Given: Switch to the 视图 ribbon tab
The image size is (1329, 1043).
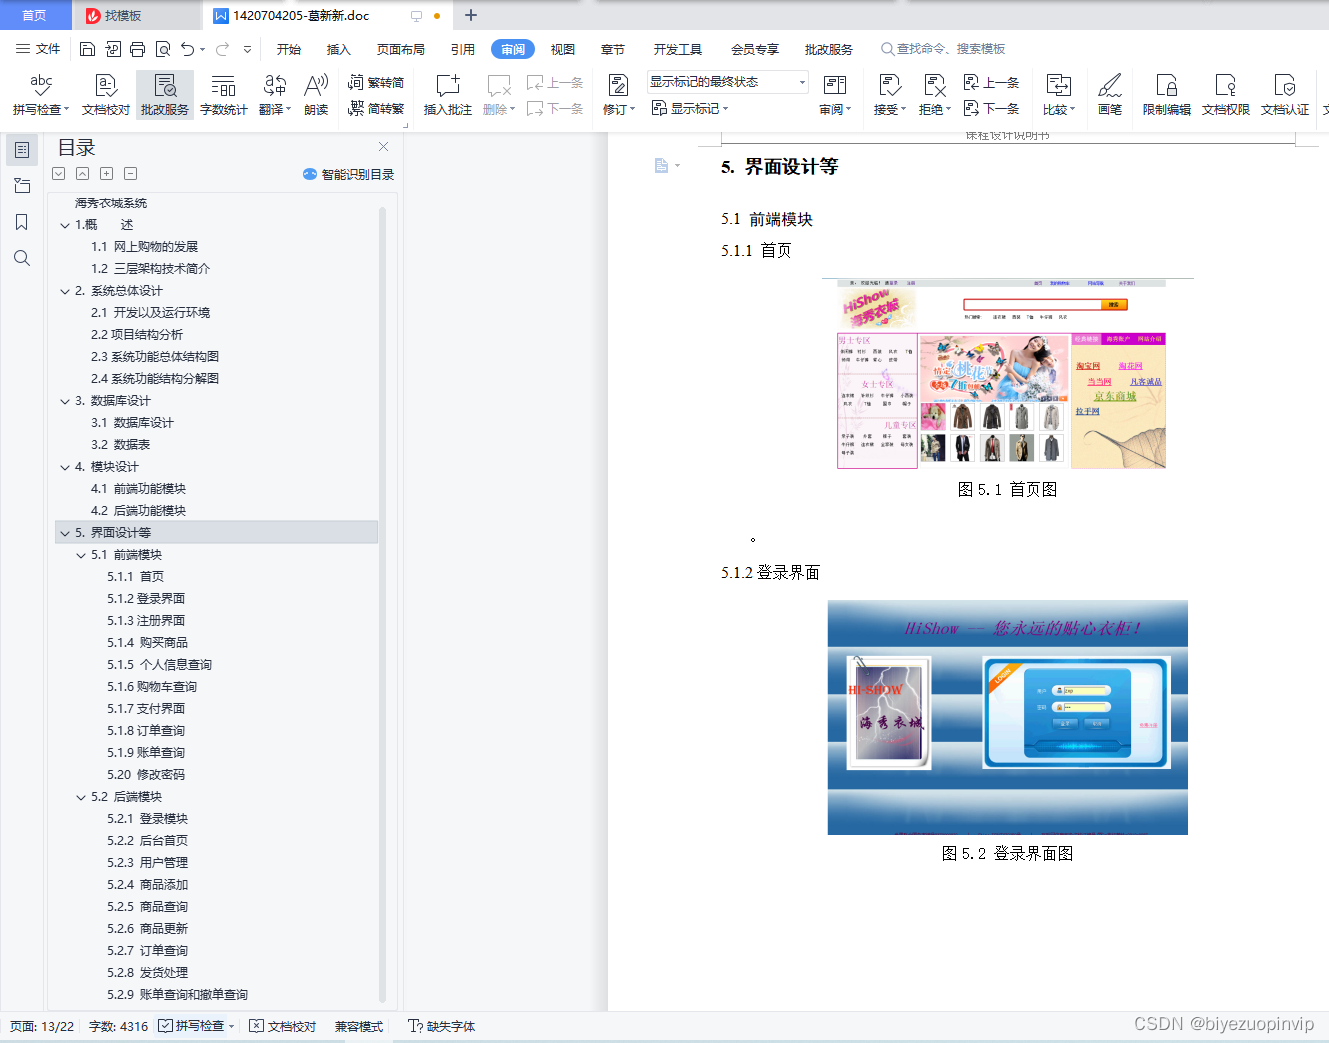Looking at the screenshot, I should coord(562,48).
